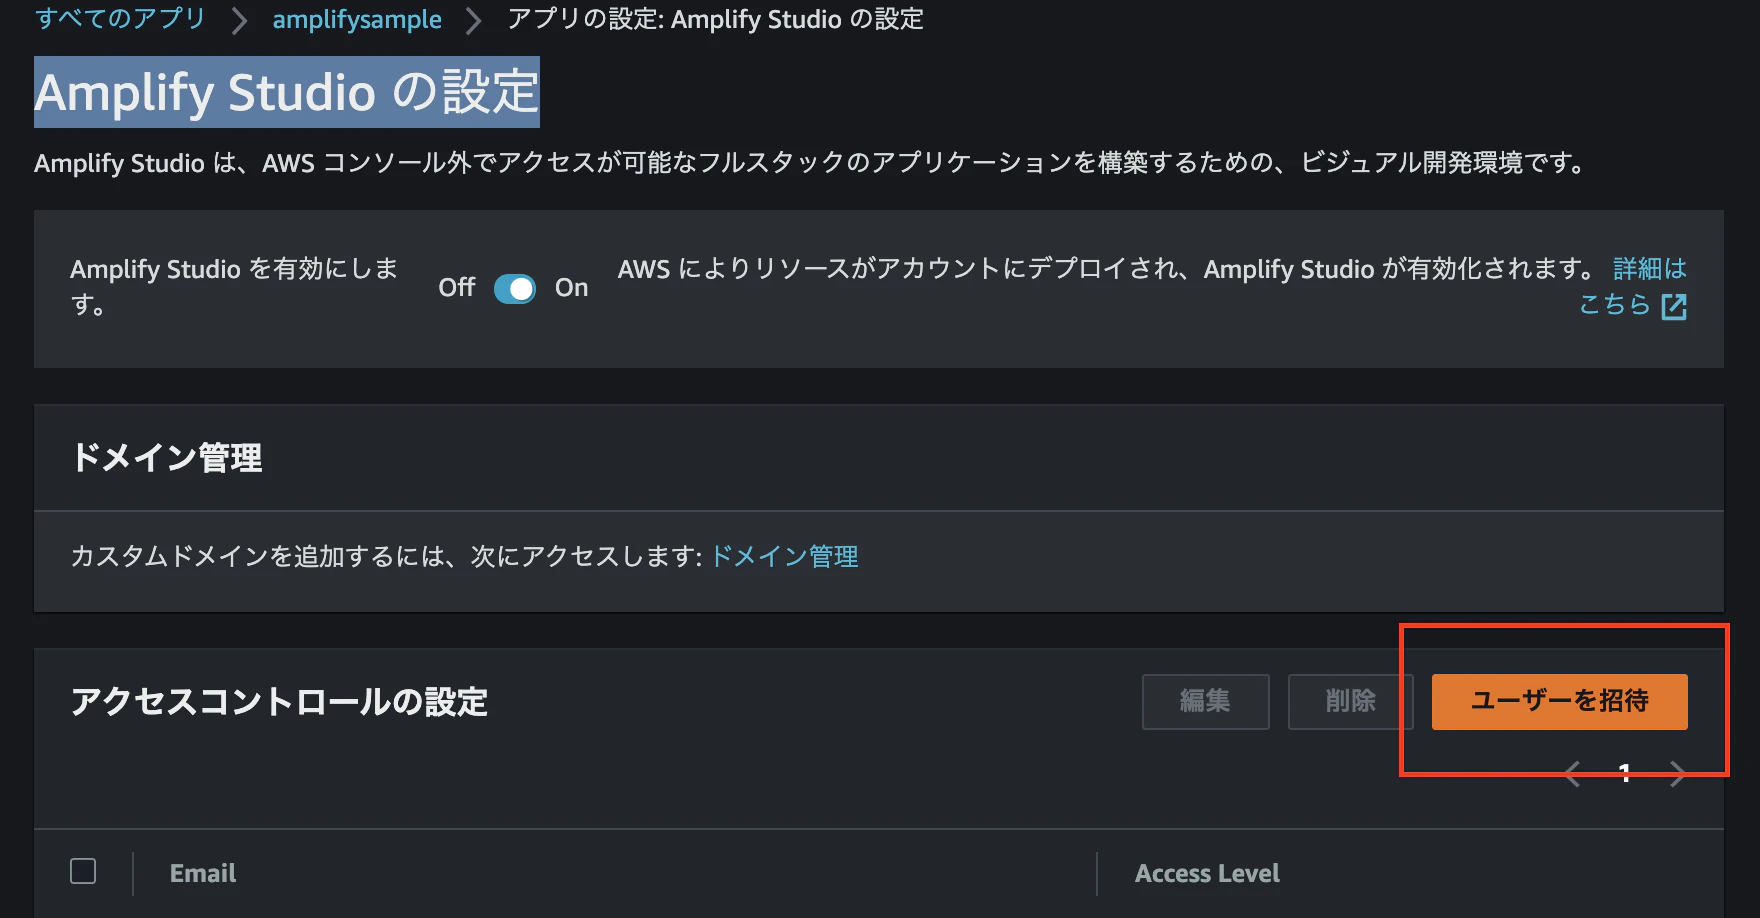This screenshot has width=1760, height=918.
Task: Click the breadcrumb chevron after すべてのアプリ
Action: 238,19
